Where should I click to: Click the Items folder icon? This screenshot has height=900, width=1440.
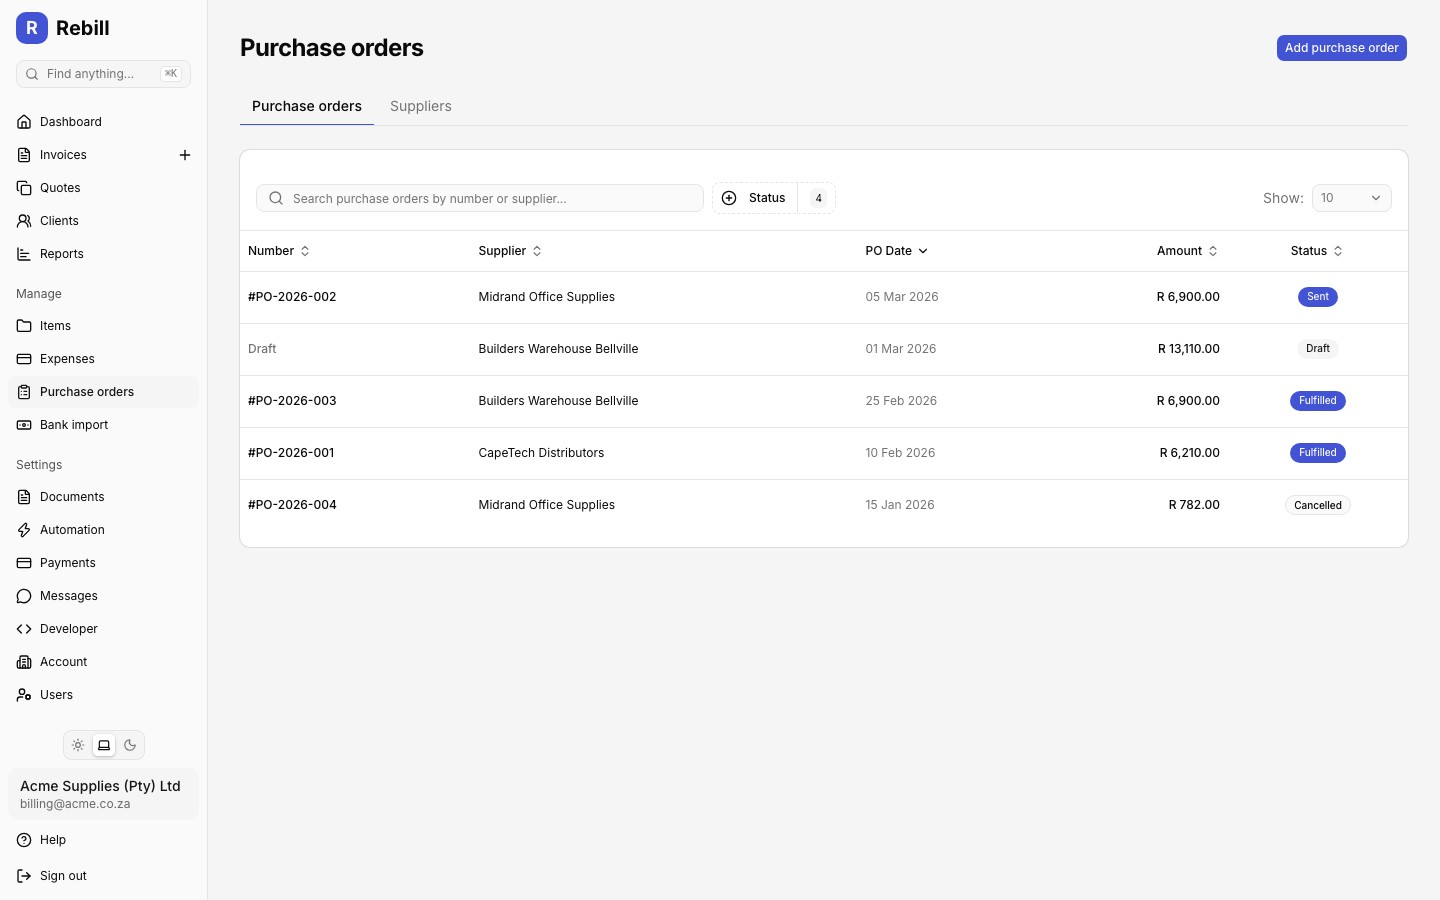point(24,326)
